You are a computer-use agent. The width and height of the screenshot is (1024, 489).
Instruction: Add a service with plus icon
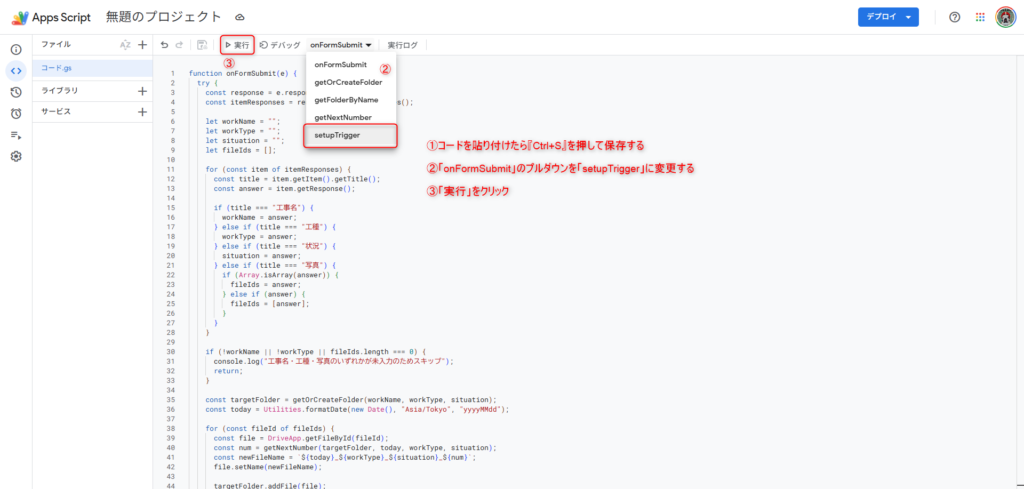[x=142, y=112]
